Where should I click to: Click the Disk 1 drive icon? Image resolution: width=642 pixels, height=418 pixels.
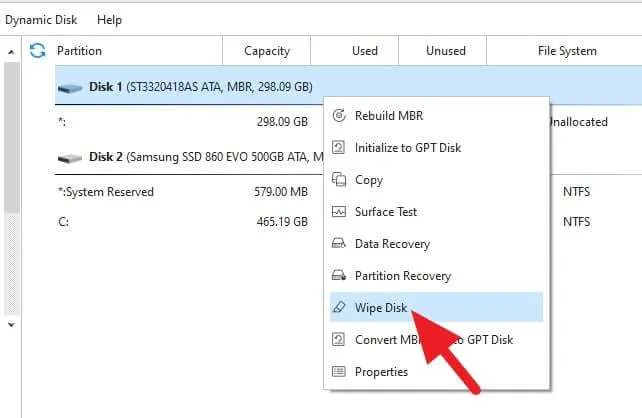coord(70,88)
